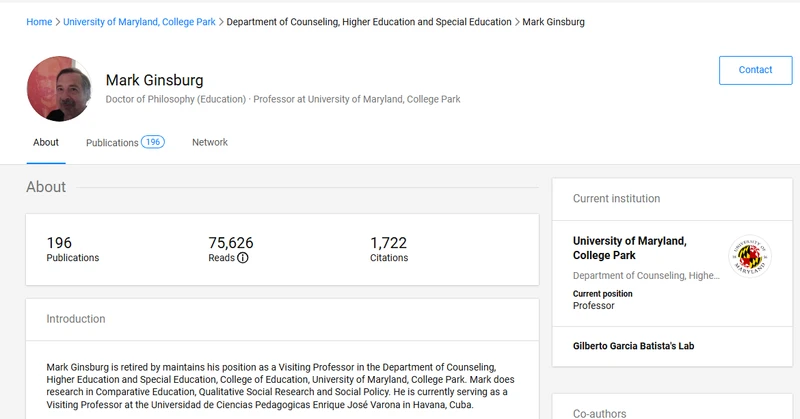Click the truncated Department of Counseling text
The height and width of the screenshot is (419, 800).
pos(646,276)
